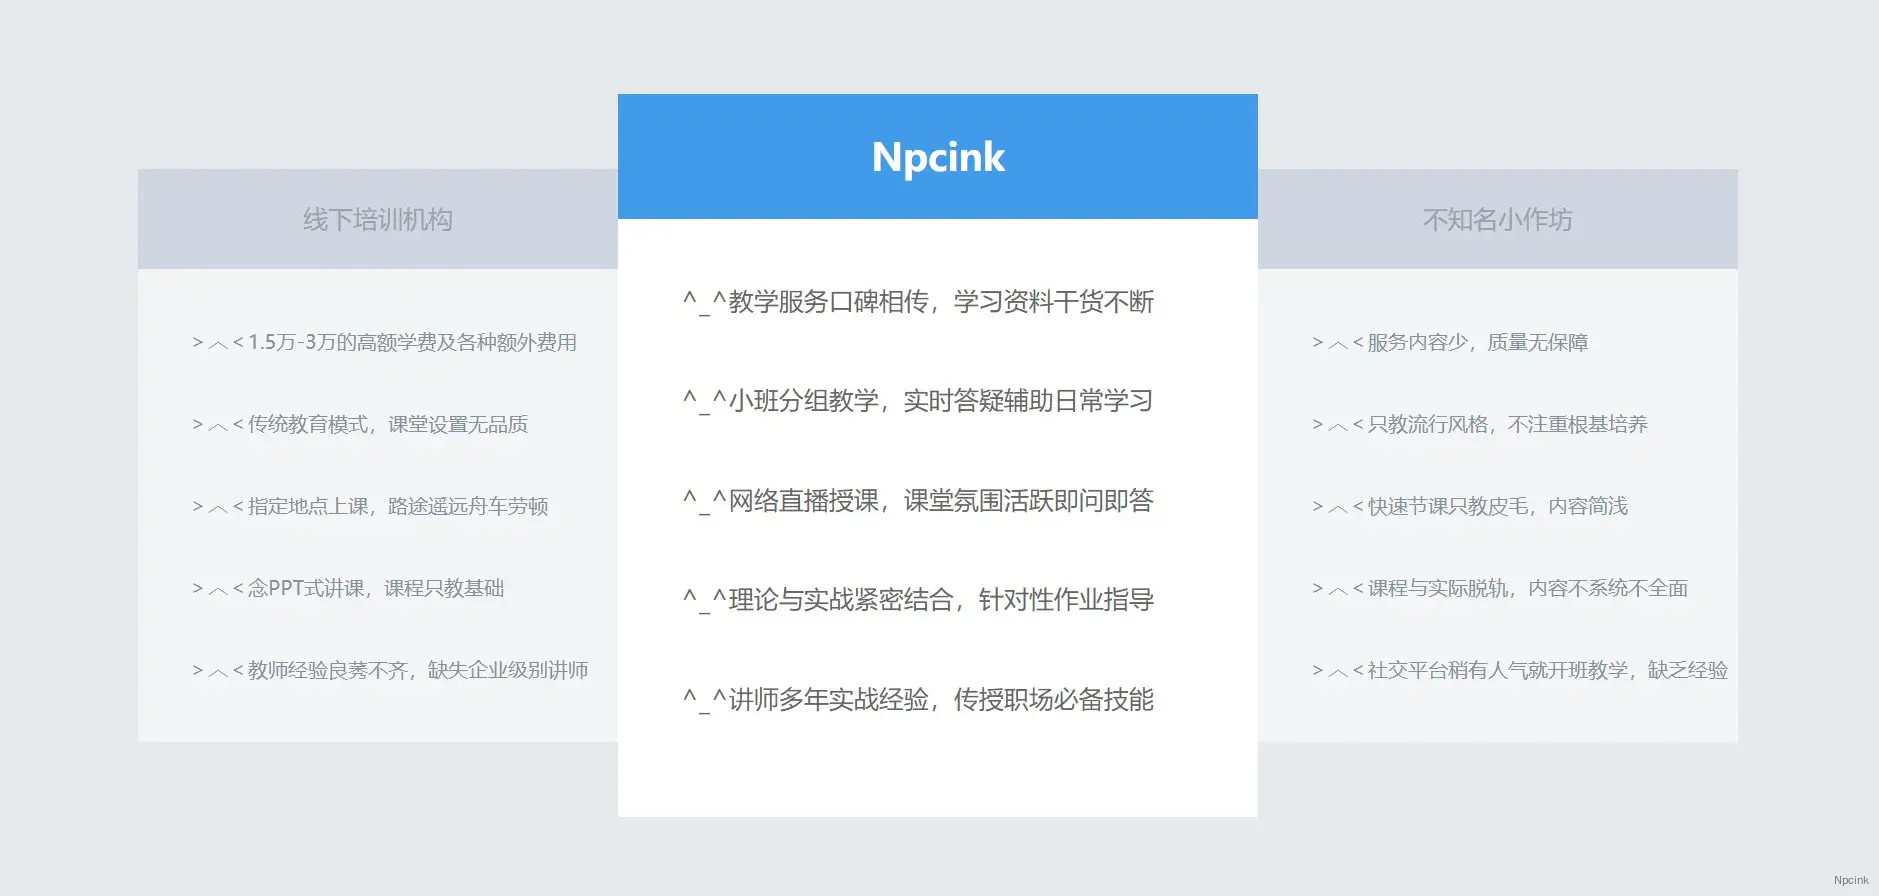Click 教师经验良莠不齐，缺失企业级别讲师 text
Screen dimensions: 1879x896
pyautogui.click(x=417, y=671)
